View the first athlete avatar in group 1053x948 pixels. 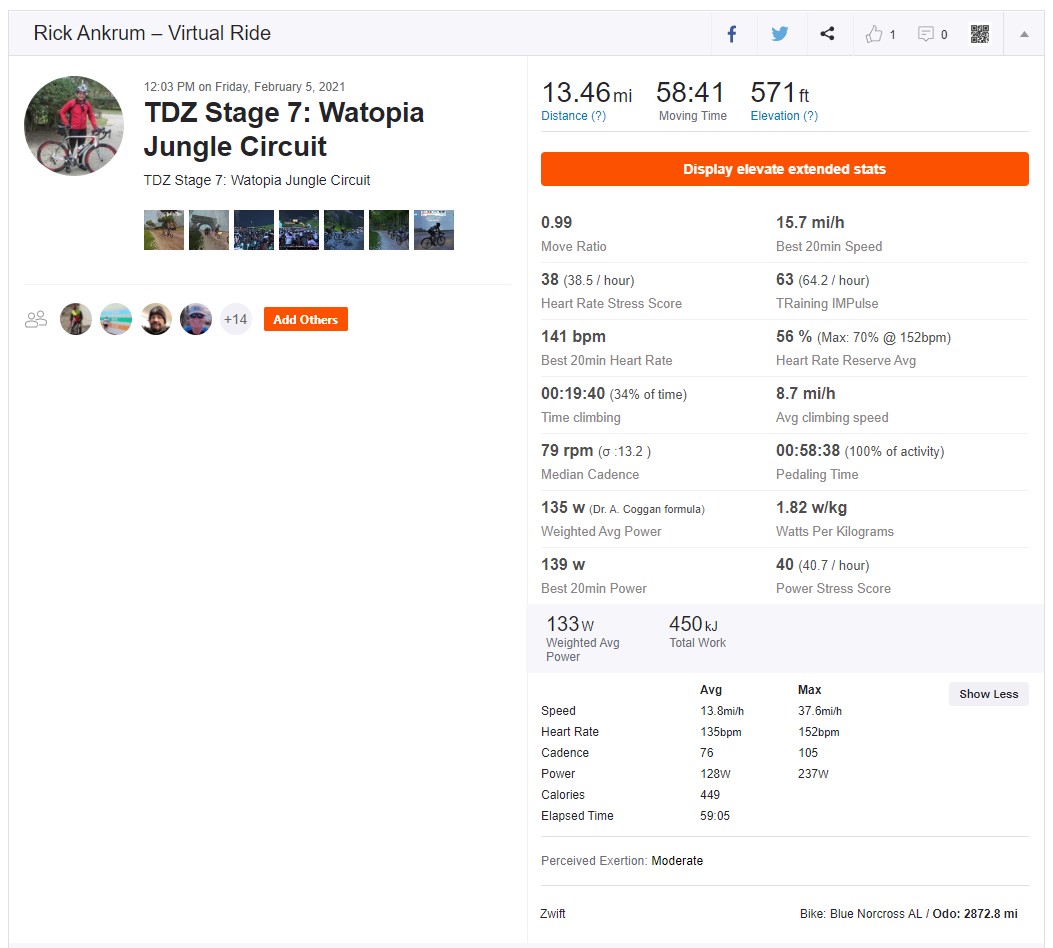point(76,319)
